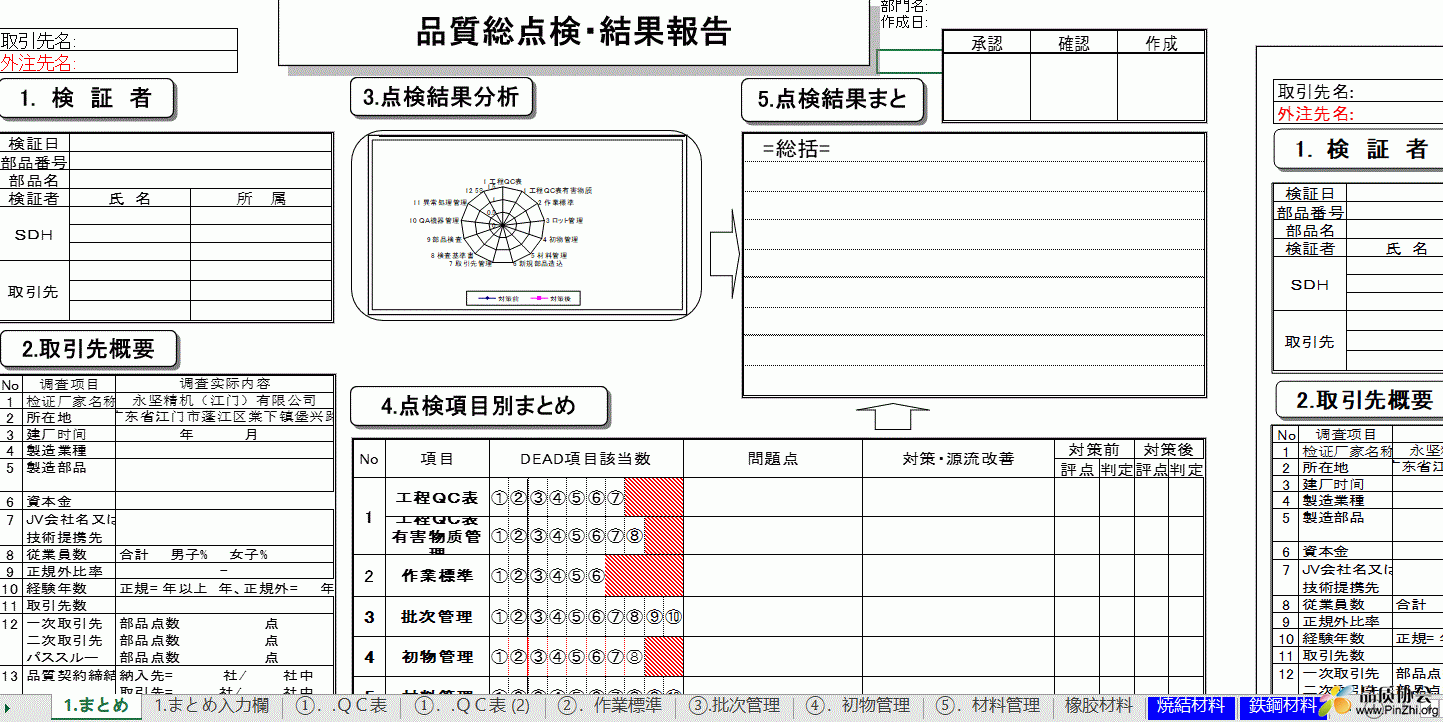This screenshot has width=1443, height=722.
Task: Select the red 外注先名: cell at top left
Action: coord(118,63)
